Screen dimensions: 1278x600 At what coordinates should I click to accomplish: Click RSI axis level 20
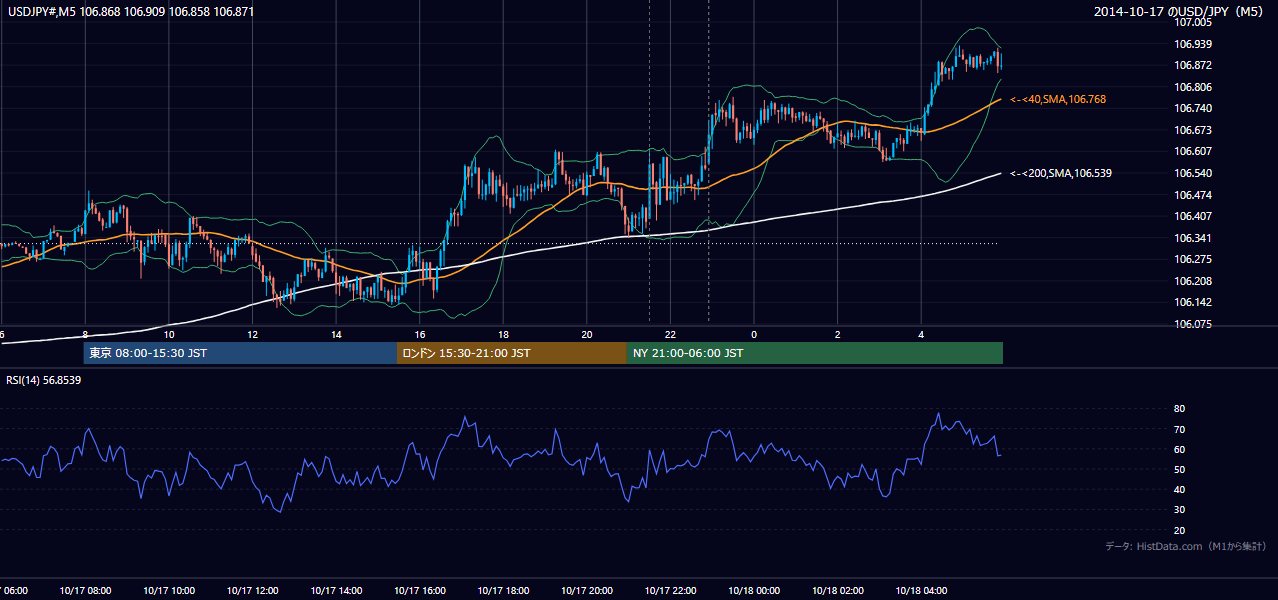click(x=1179, y=530)
